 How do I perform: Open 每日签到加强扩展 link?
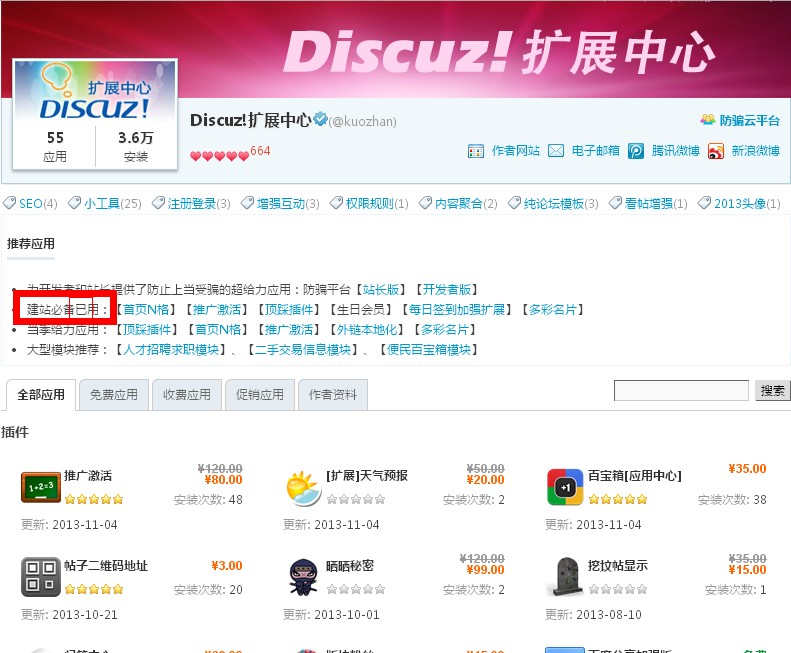coord(457,309)
